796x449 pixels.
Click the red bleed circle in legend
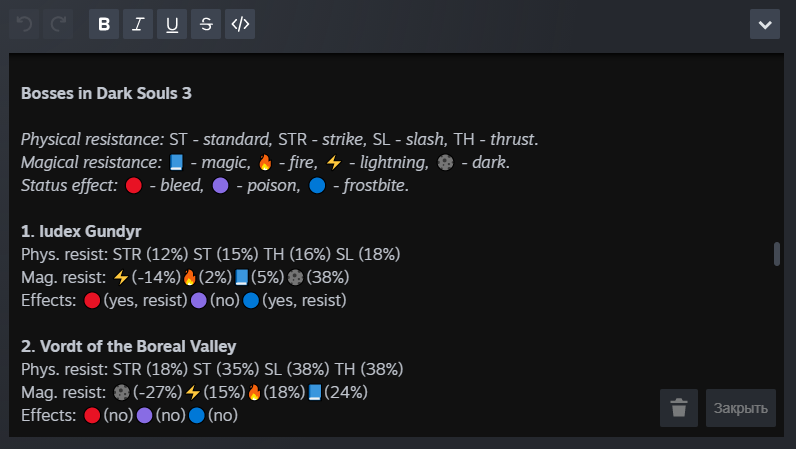[135, 185]
